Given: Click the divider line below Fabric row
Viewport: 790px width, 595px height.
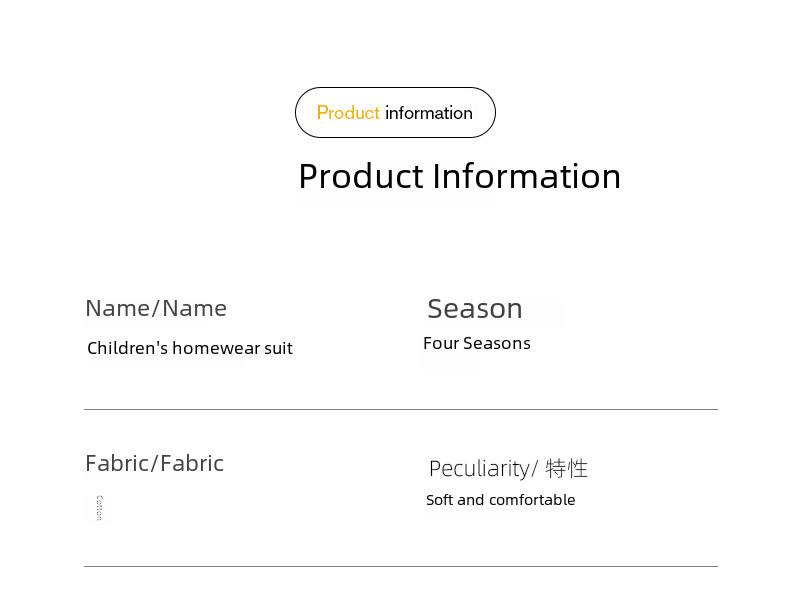Looking at the screenshot, I should click(x=401, y=566).
